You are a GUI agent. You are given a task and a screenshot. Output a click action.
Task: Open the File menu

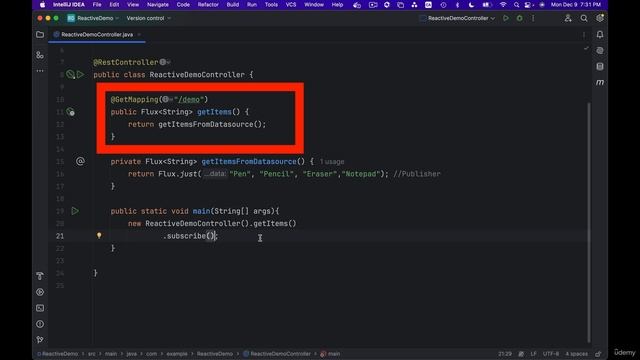pos(97,5)
